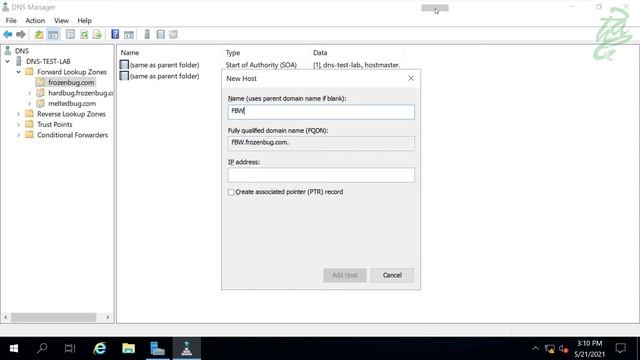
Task: Click the record sheet toolbar icon
Action: pos(160,35)
